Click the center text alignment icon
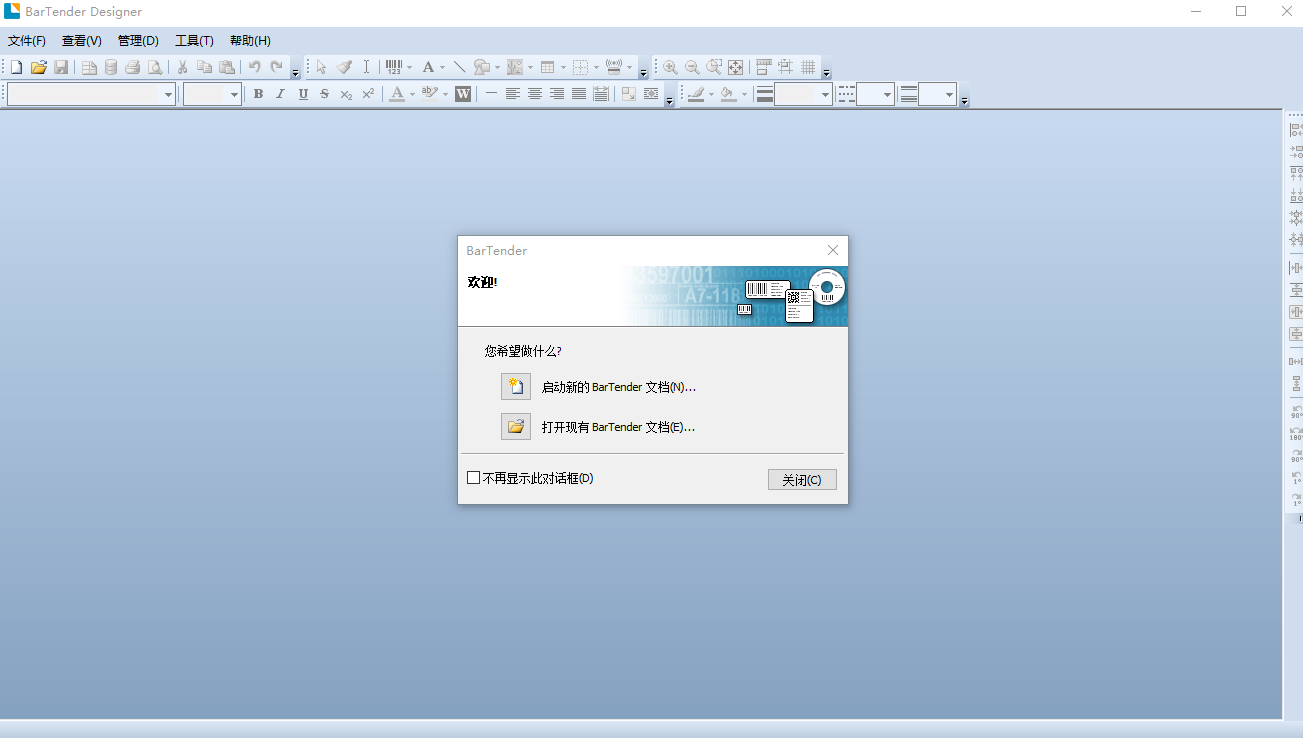This screenshot has width=1303, height=738. click(x=535, y=94)
